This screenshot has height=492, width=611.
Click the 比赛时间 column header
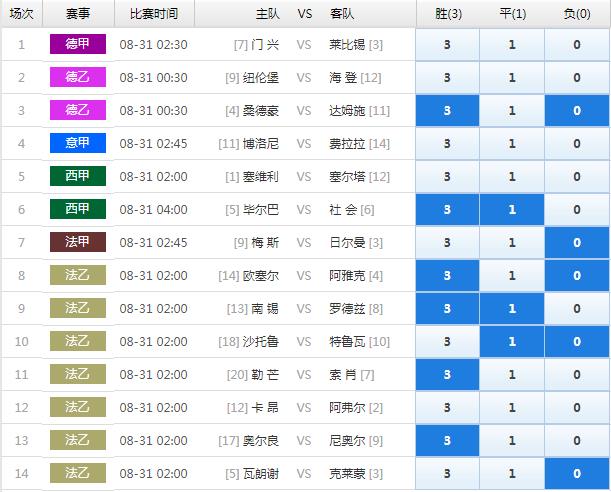[x=154, y=14]
